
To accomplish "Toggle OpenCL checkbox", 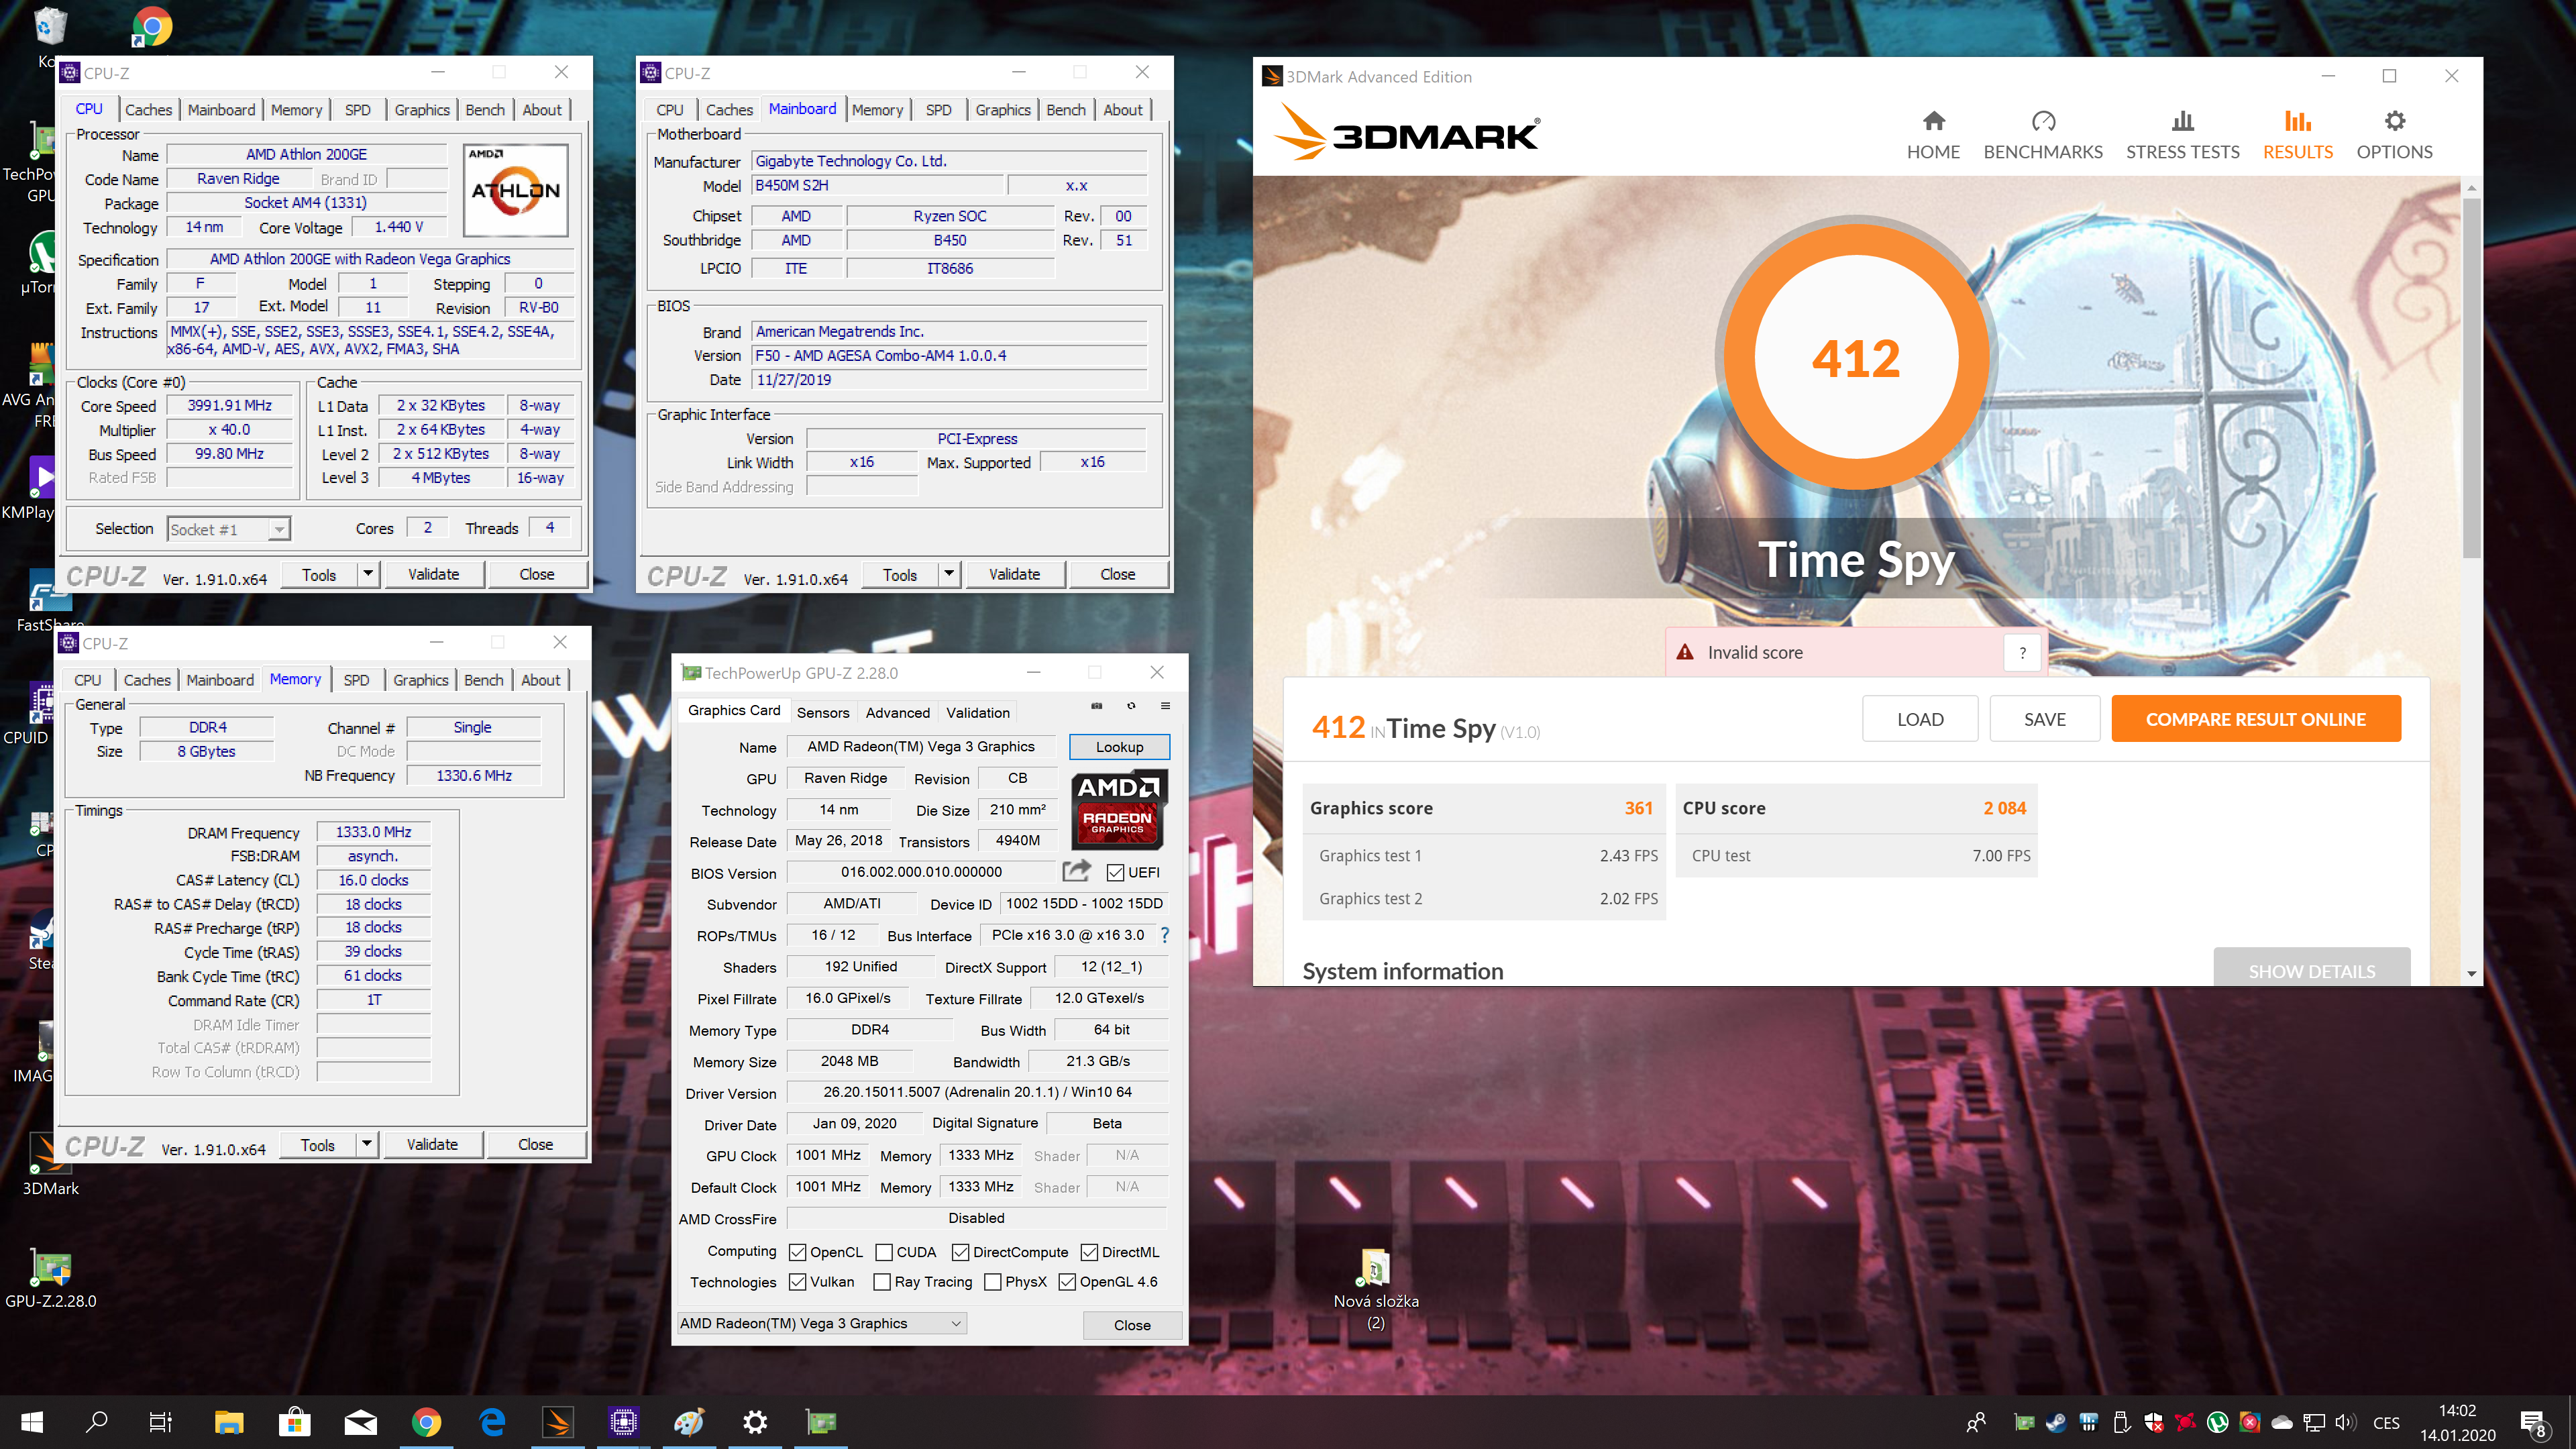I will (x=797, y=1252).
